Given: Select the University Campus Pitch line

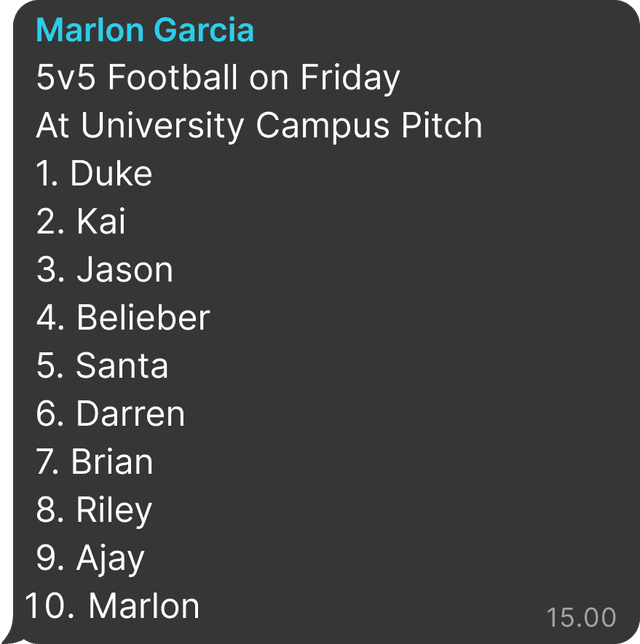Looking at the screenshot, I should click(259, 126).
